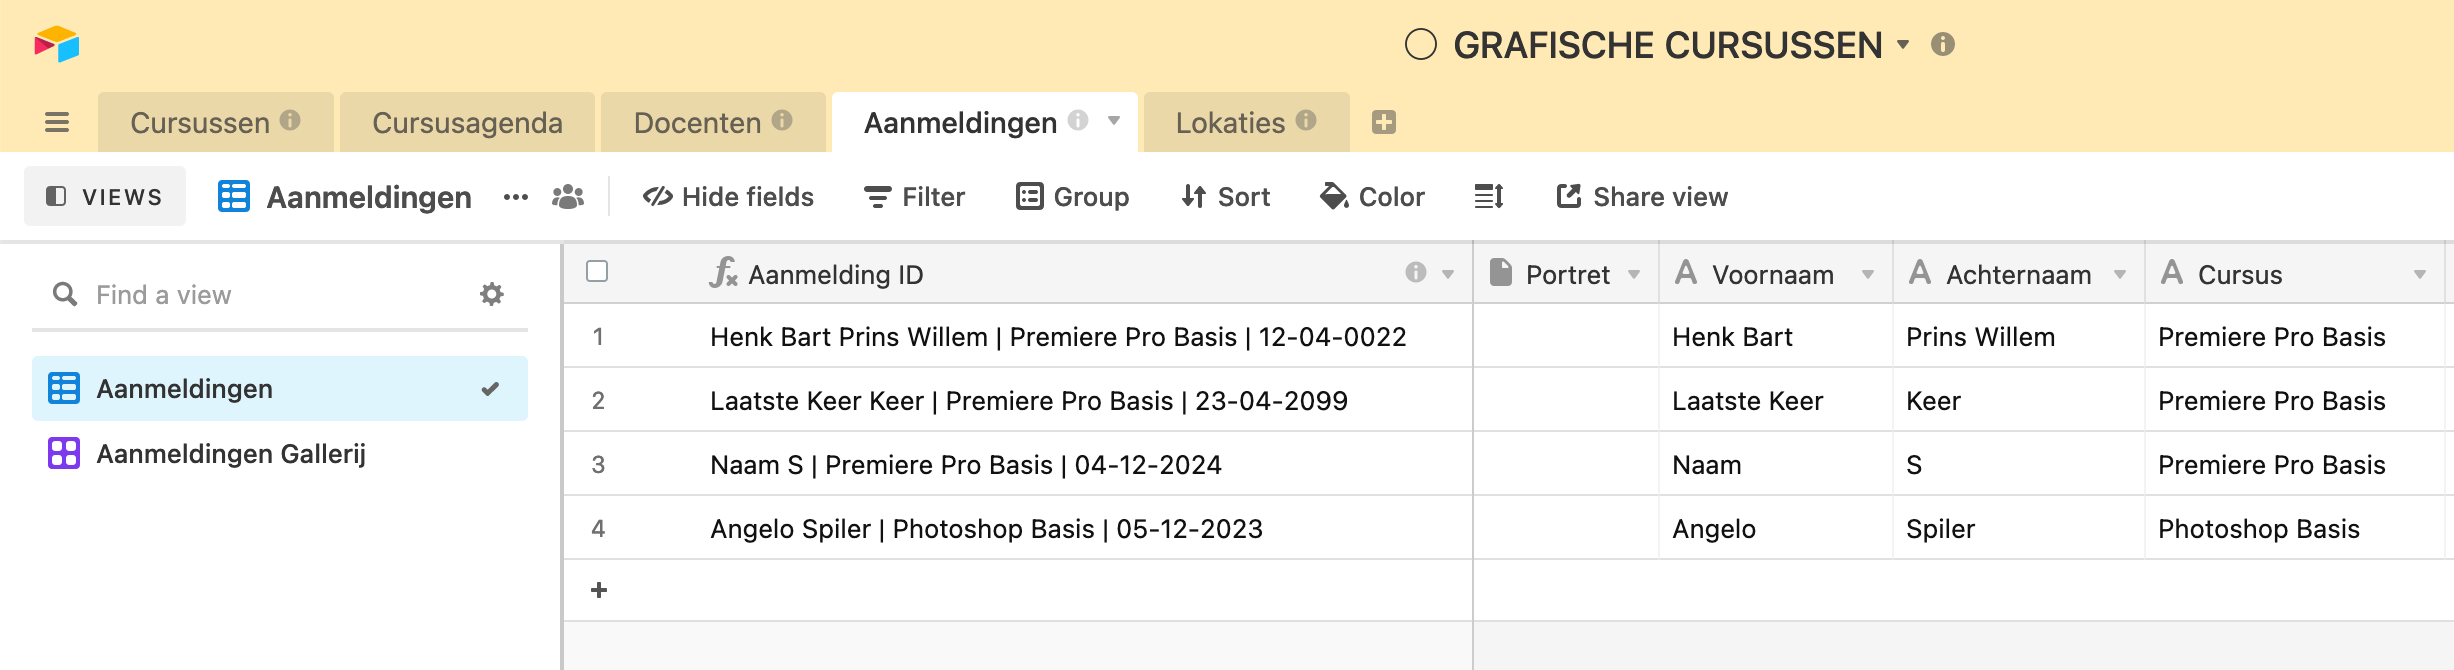Show info for Cursussen table
This screenshot has height=670, width=2454.
290,120
